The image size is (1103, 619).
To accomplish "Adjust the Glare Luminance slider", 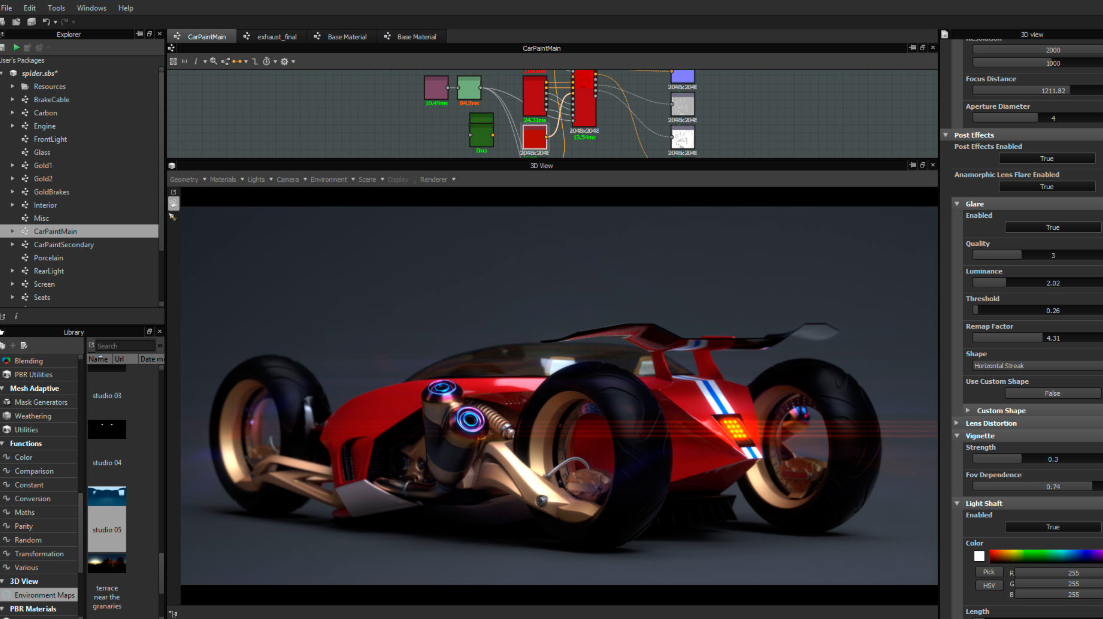I will click(x=1038, y=283).
